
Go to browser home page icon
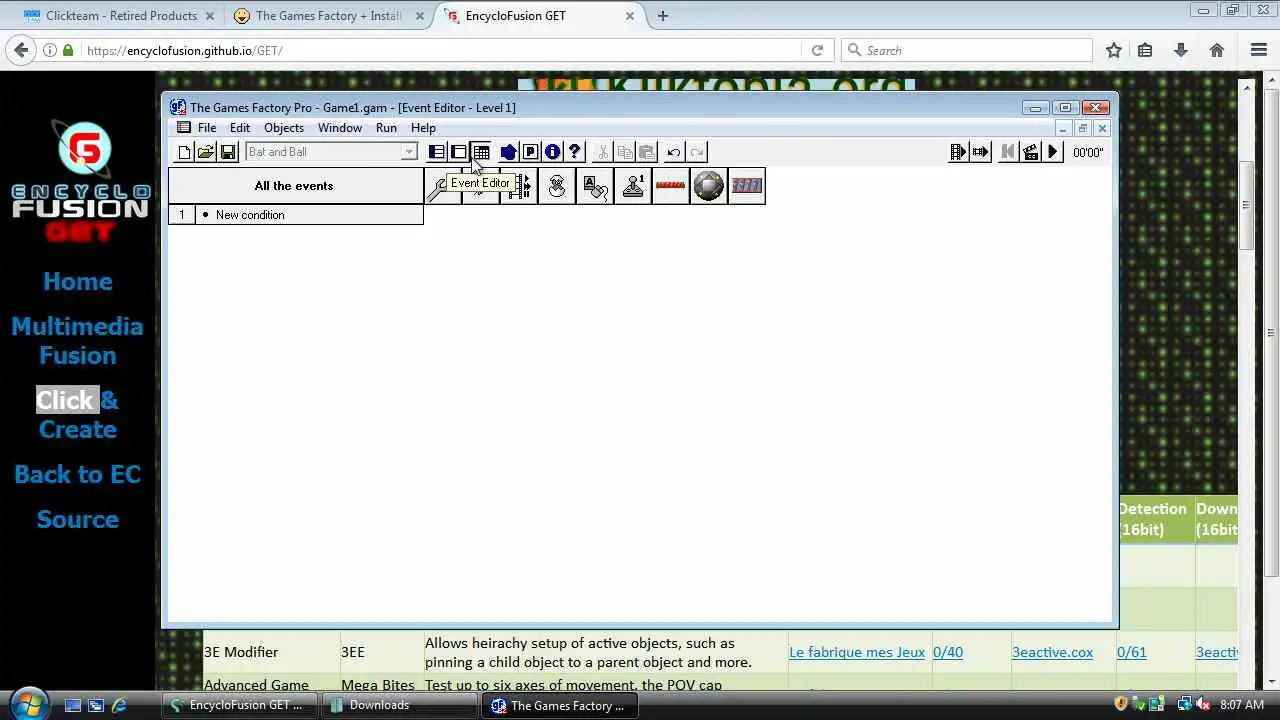[x=1217, y=50]
